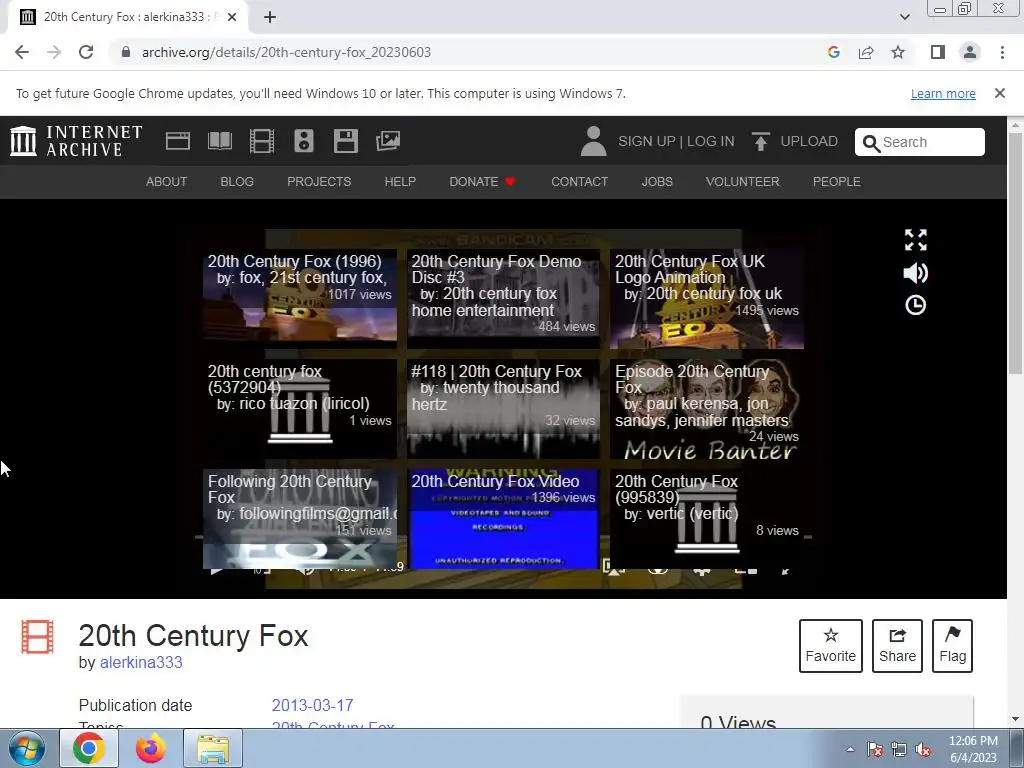Click the Internet Archive logo

tap(76, 141)
